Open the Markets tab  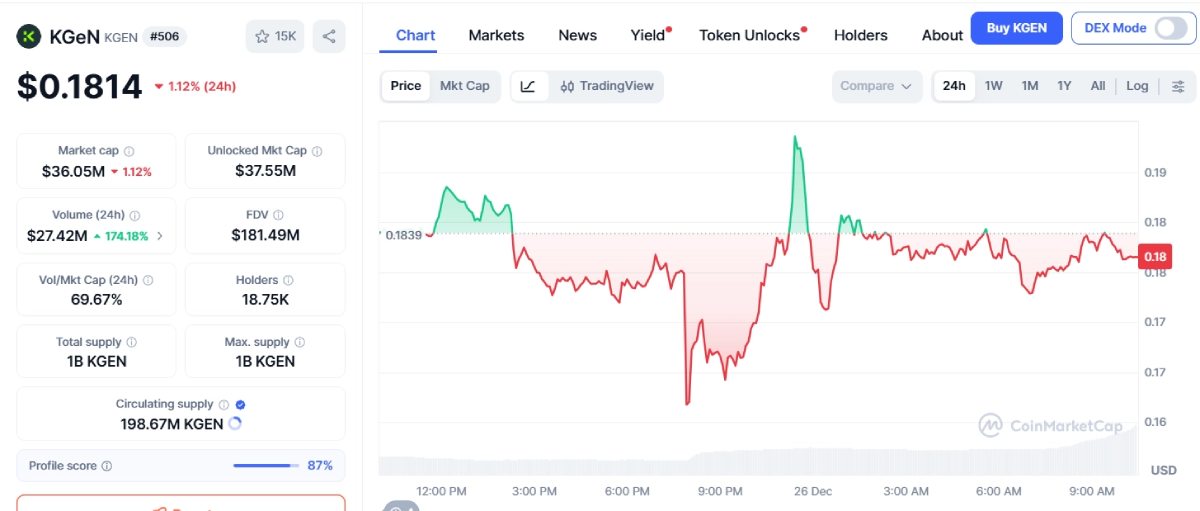[x=496, y=35]
